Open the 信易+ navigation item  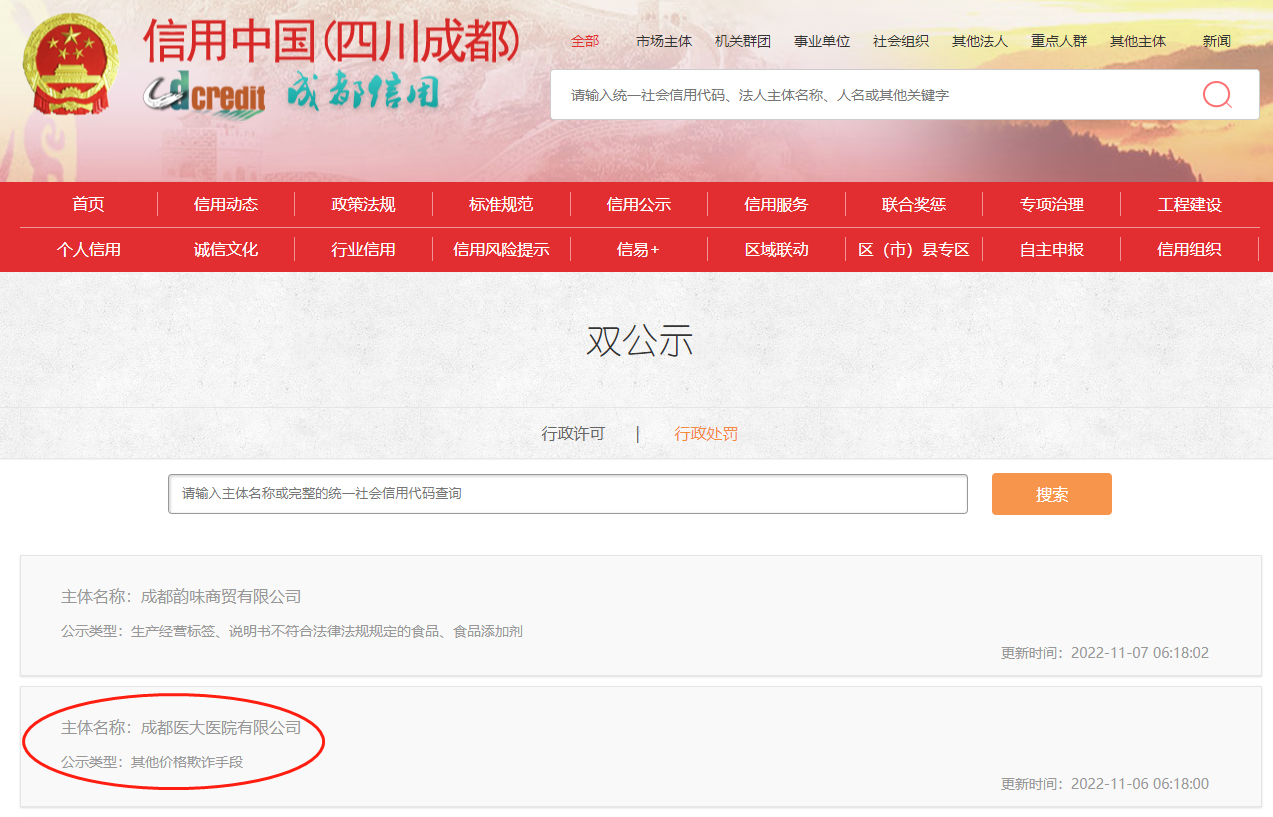coord(639,249)
